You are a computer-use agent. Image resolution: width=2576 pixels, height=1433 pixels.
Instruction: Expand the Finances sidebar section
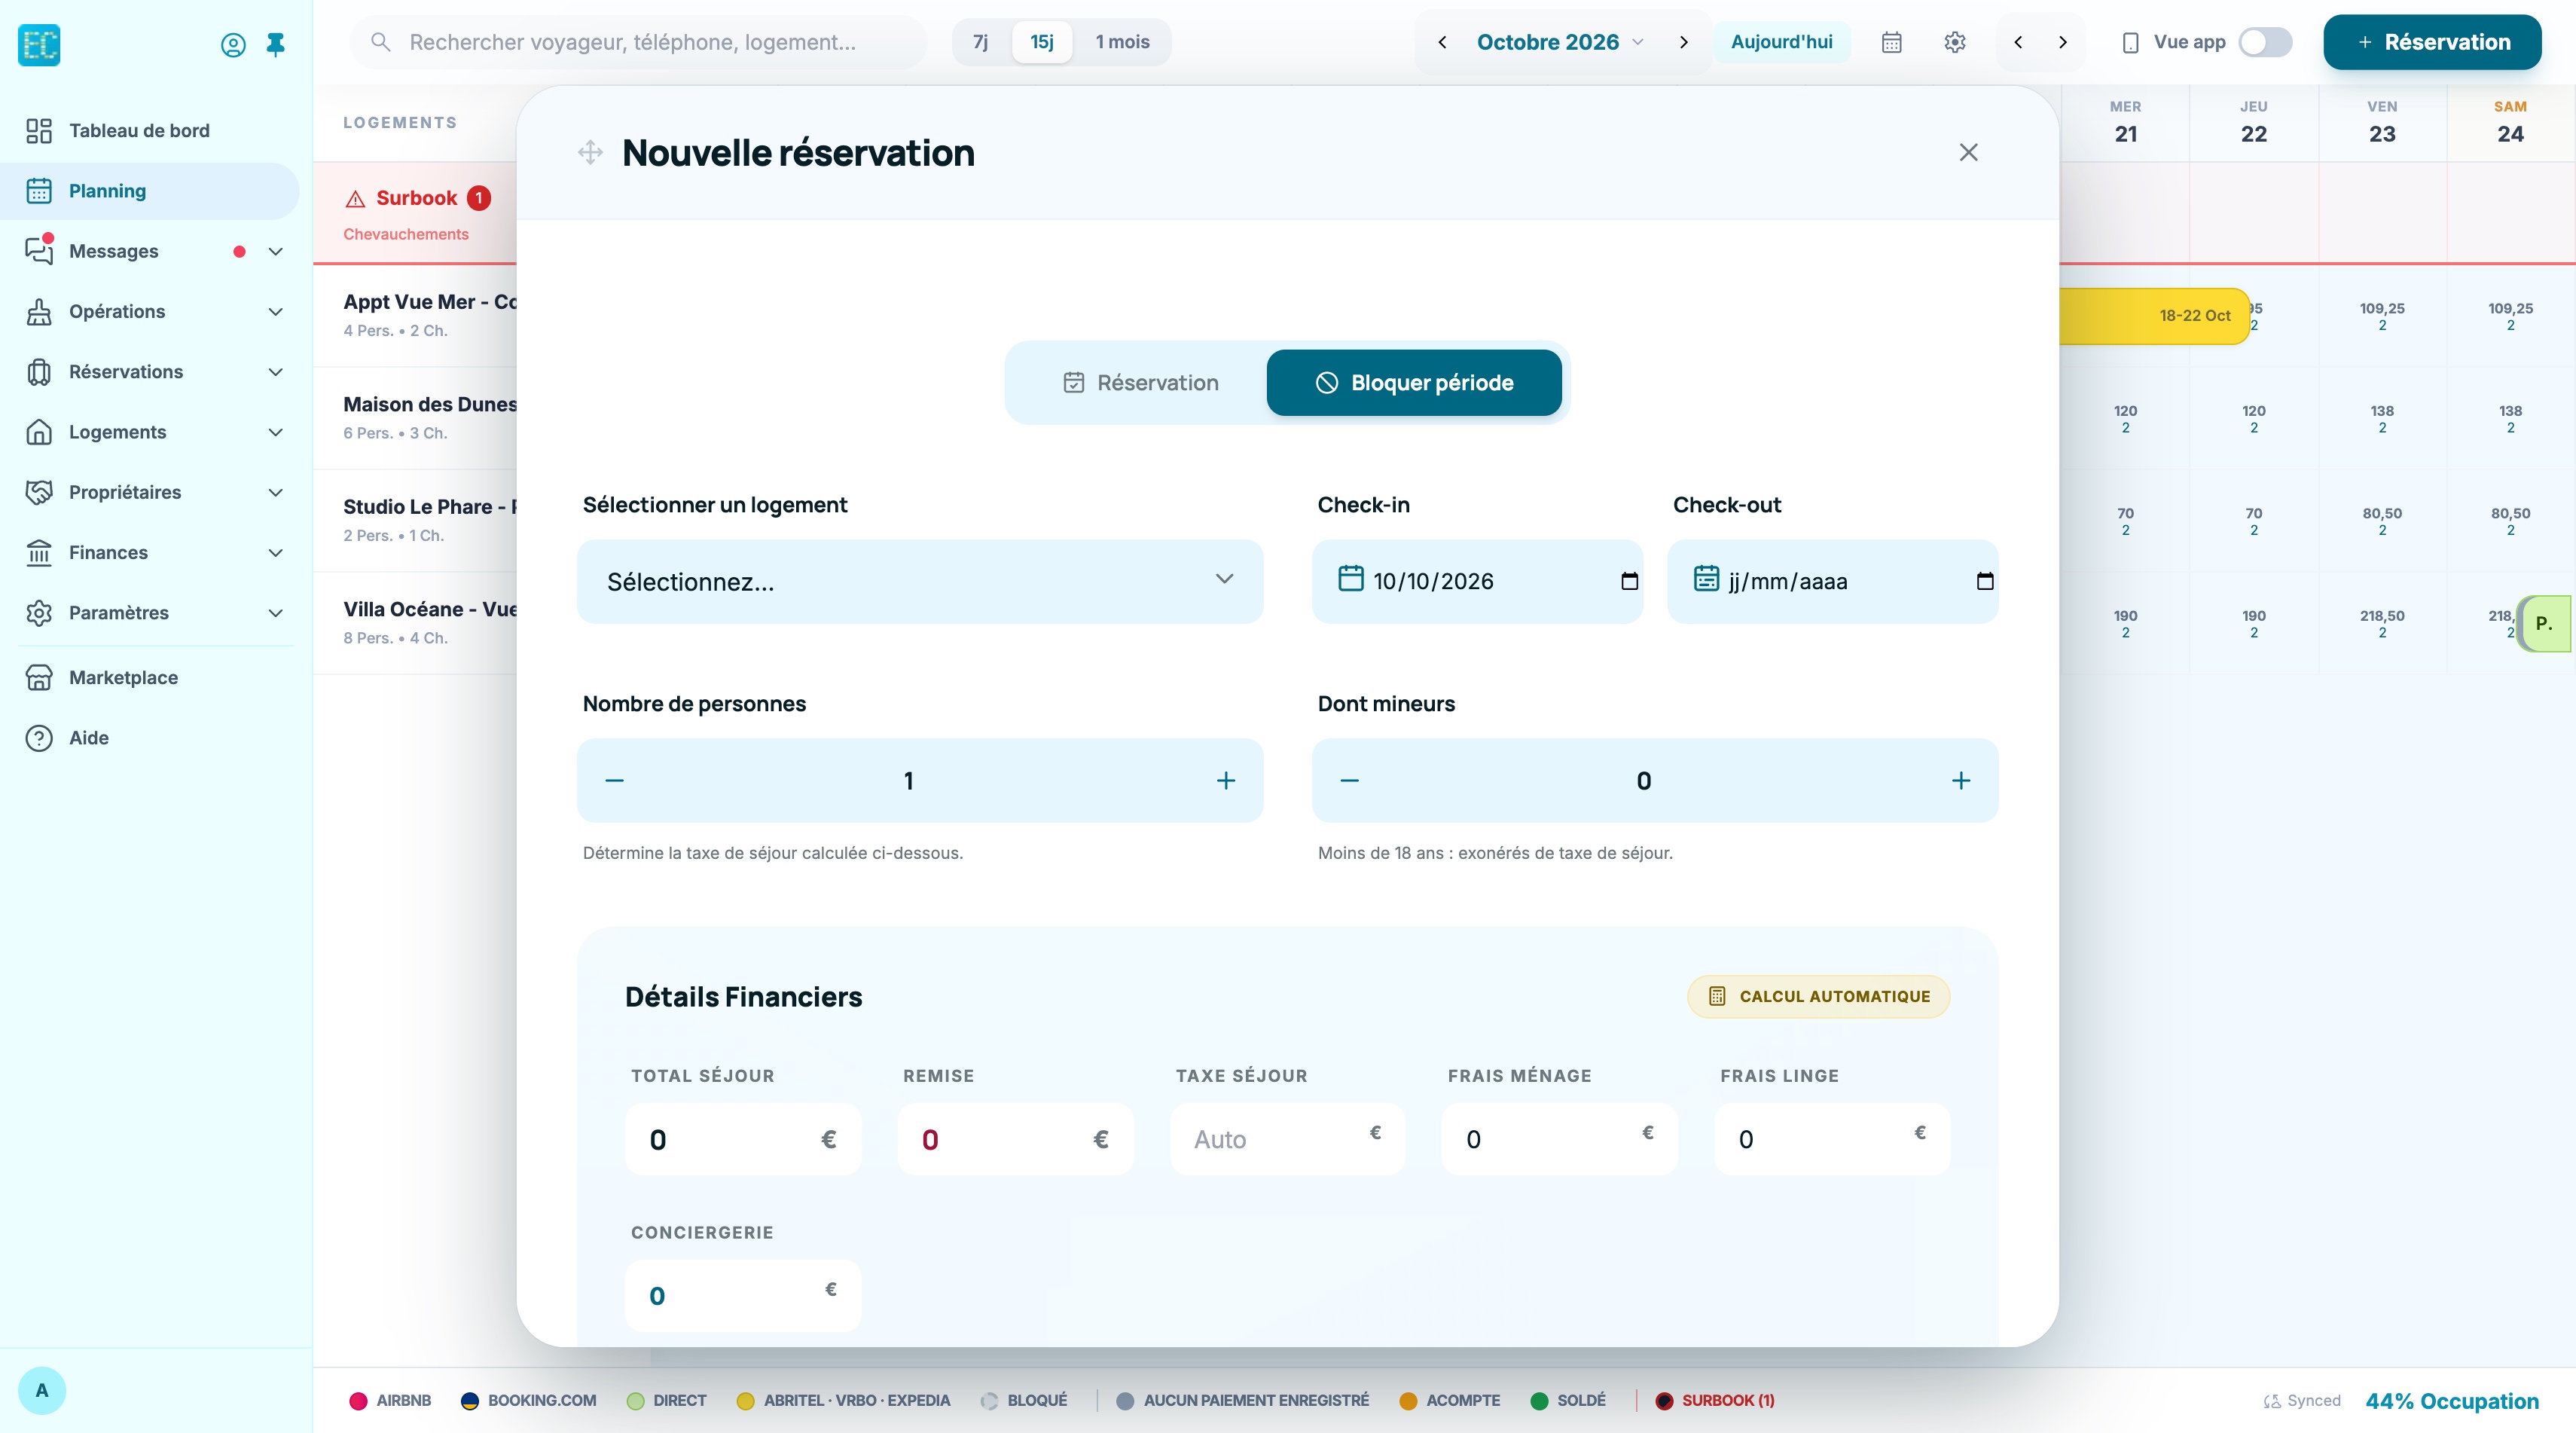tap(276, 553)
